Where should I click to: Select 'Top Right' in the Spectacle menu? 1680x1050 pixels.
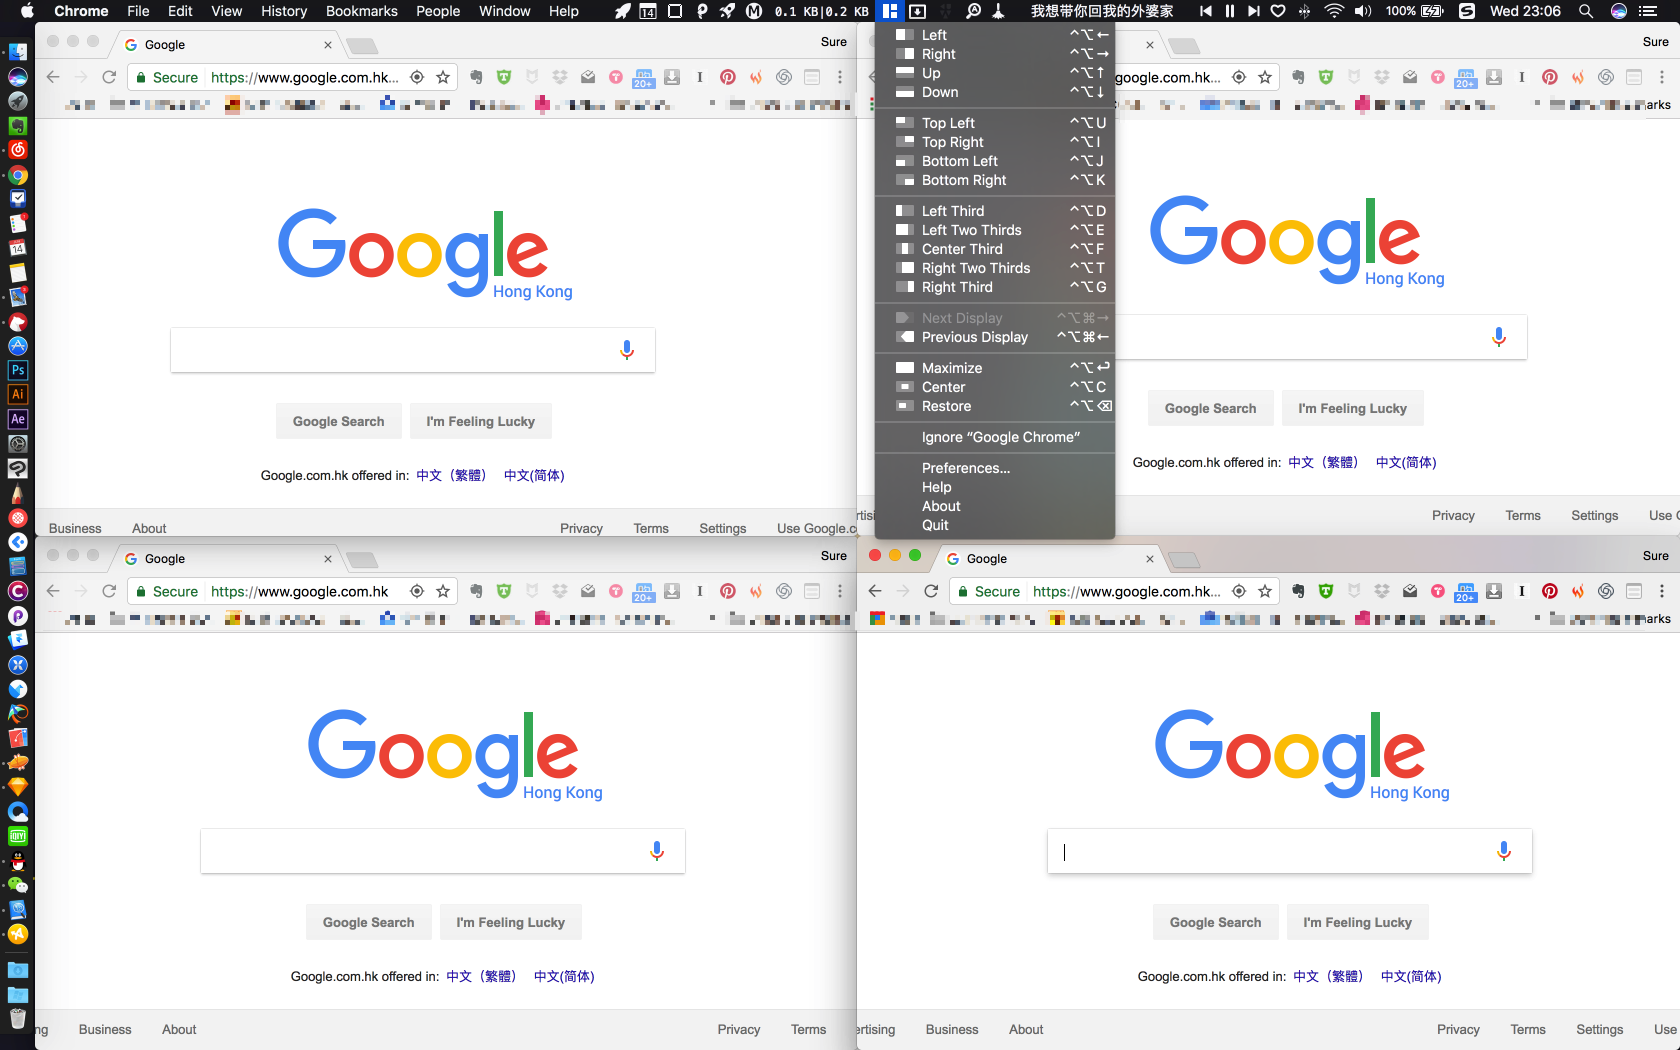pyautogui.click(x=995, y=142)
